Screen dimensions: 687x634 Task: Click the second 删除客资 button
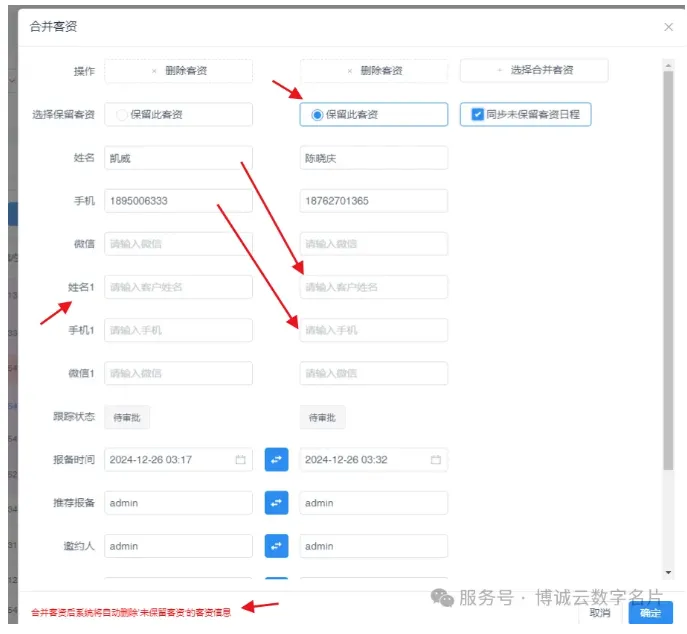point(373,71)
